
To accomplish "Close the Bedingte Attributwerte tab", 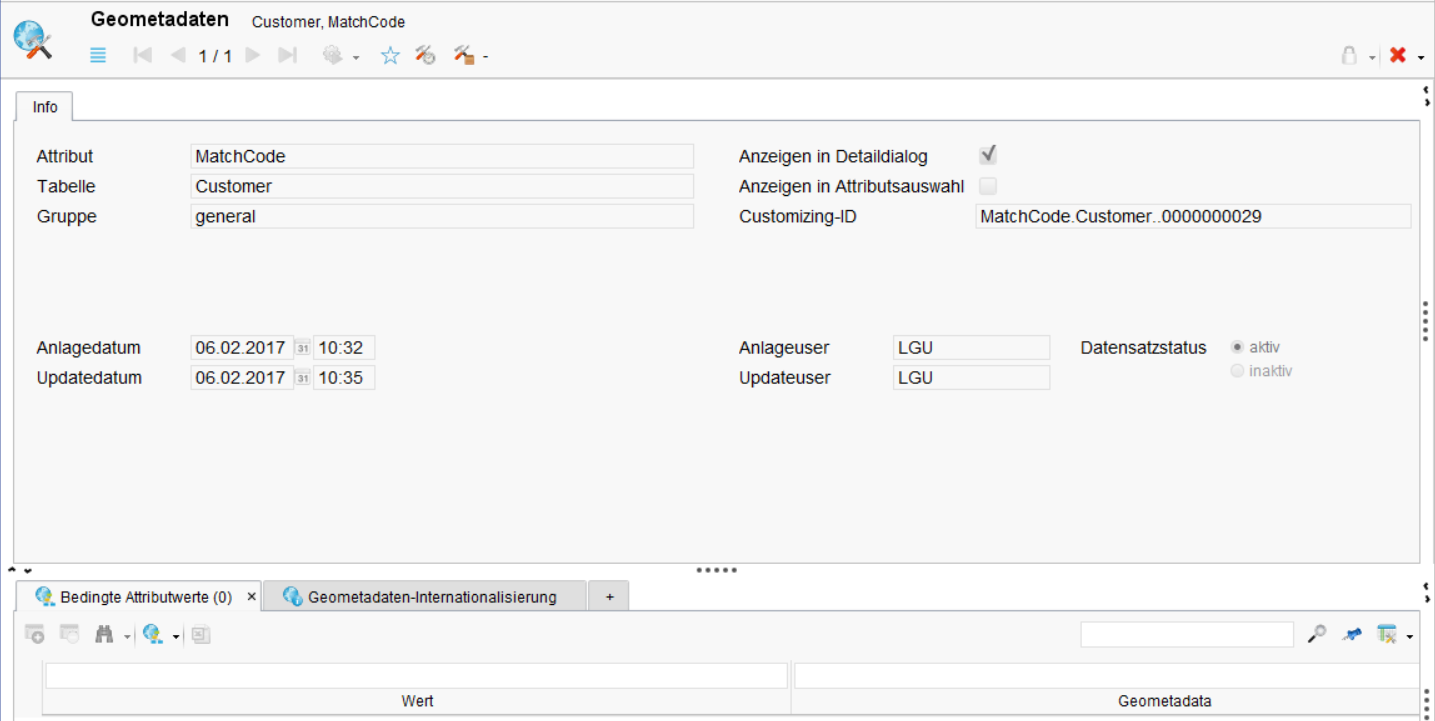I will point(251,597).
